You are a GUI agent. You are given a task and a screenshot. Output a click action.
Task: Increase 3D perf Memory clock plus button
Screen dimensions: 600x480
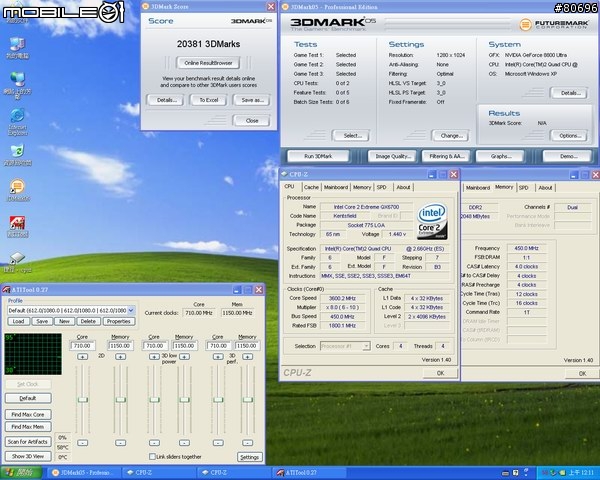pyautogui.click(x=248, y=356)
